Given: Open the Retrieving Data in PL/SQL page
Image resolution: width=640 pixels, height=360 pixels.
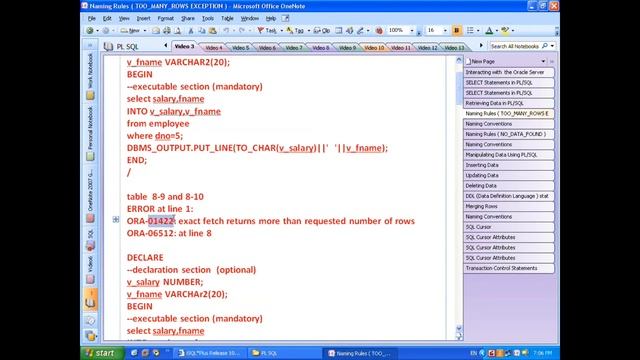Looking at the screenshot, I should point(509,103).
